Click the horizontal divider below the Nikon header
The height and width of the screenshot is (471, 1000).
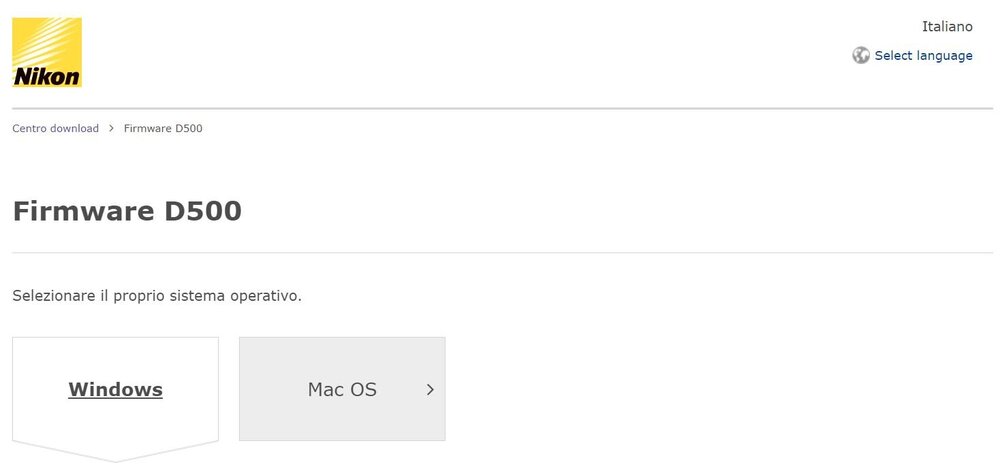coord(503,108)
